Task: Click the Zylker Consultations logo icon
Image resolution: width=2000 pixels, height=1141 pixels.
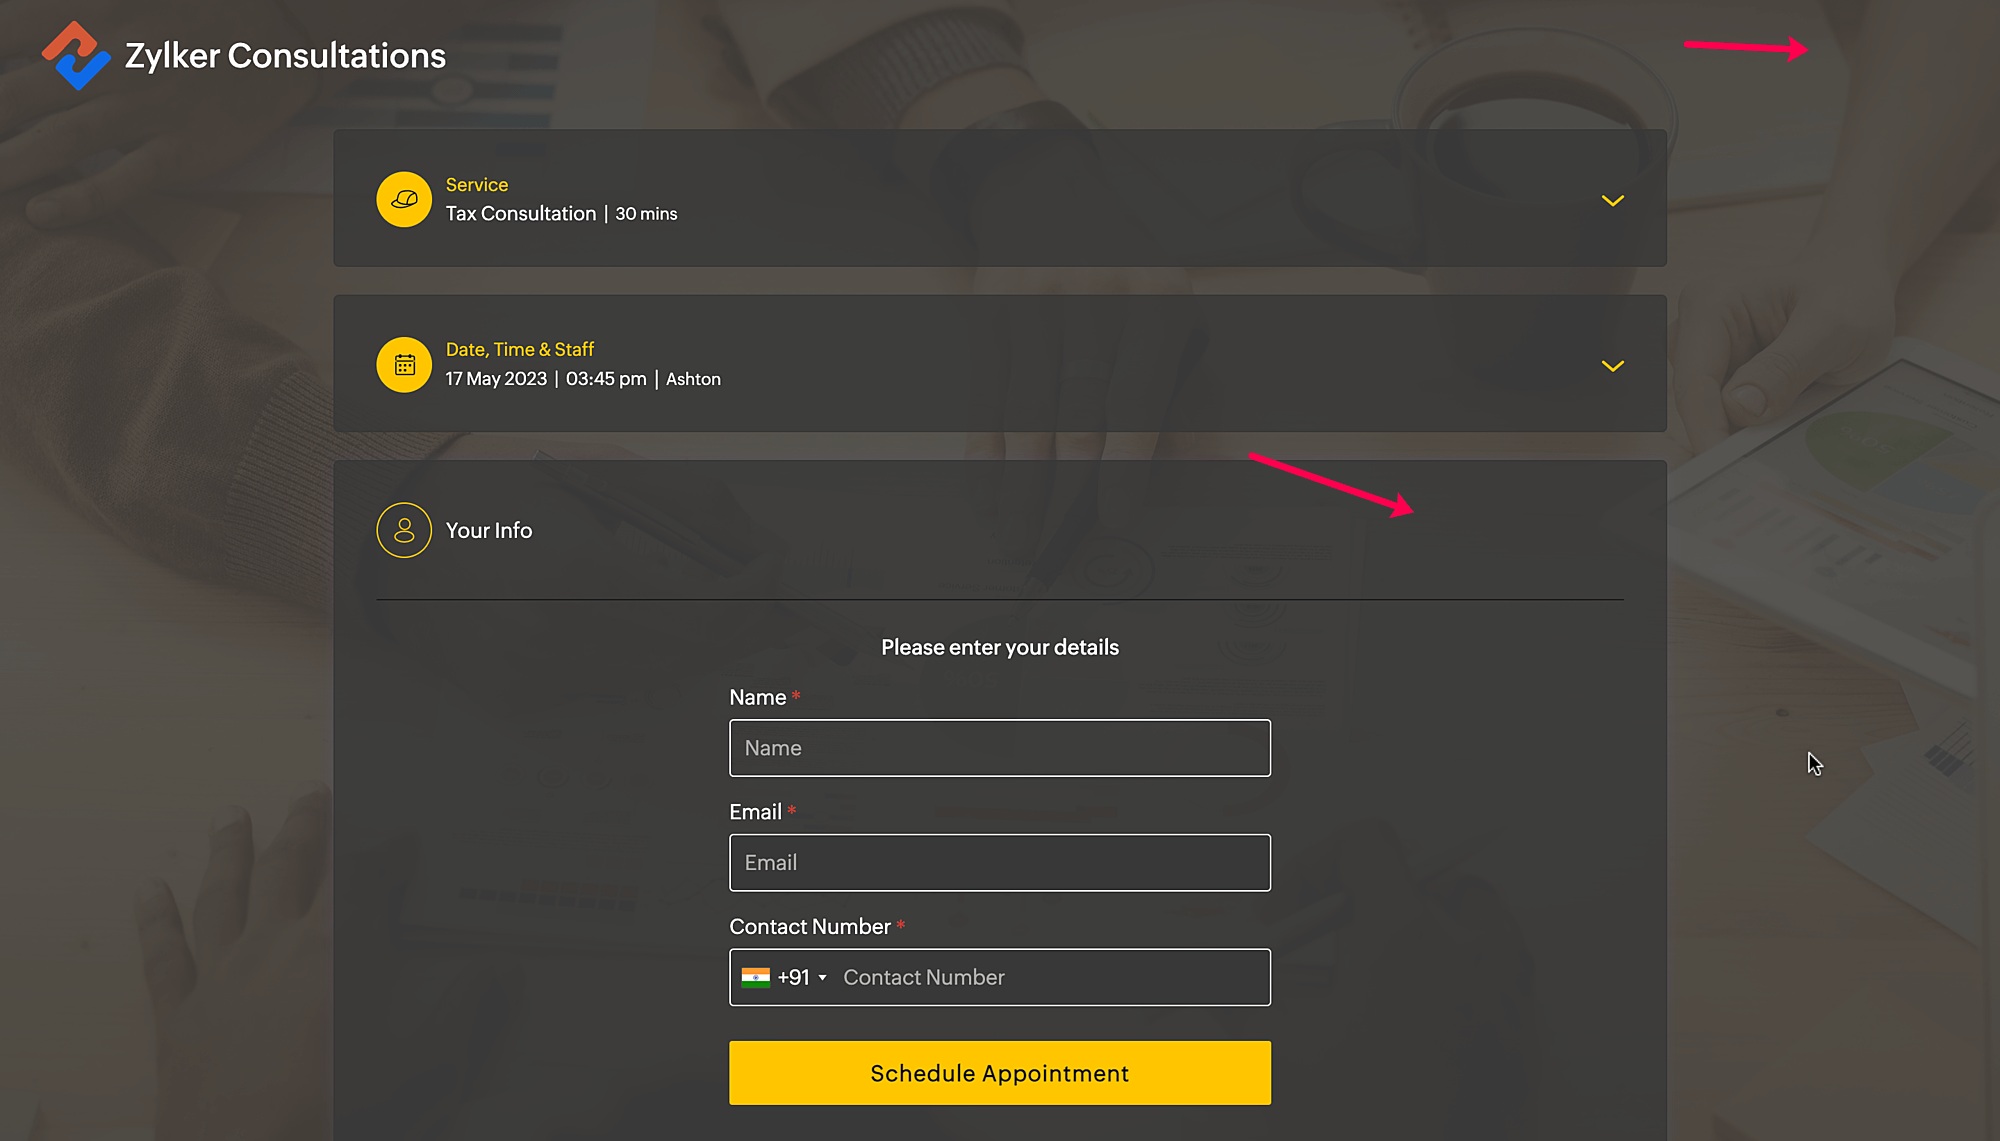Action: [x=76, y=56]
